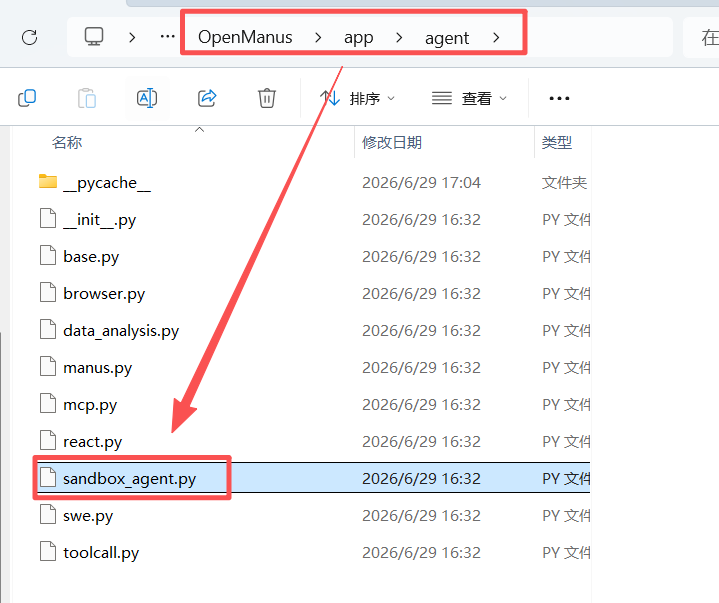Click the modified date of toolcall.py
The width and height of the screenshot is (719, 603).
click(421, 553)
